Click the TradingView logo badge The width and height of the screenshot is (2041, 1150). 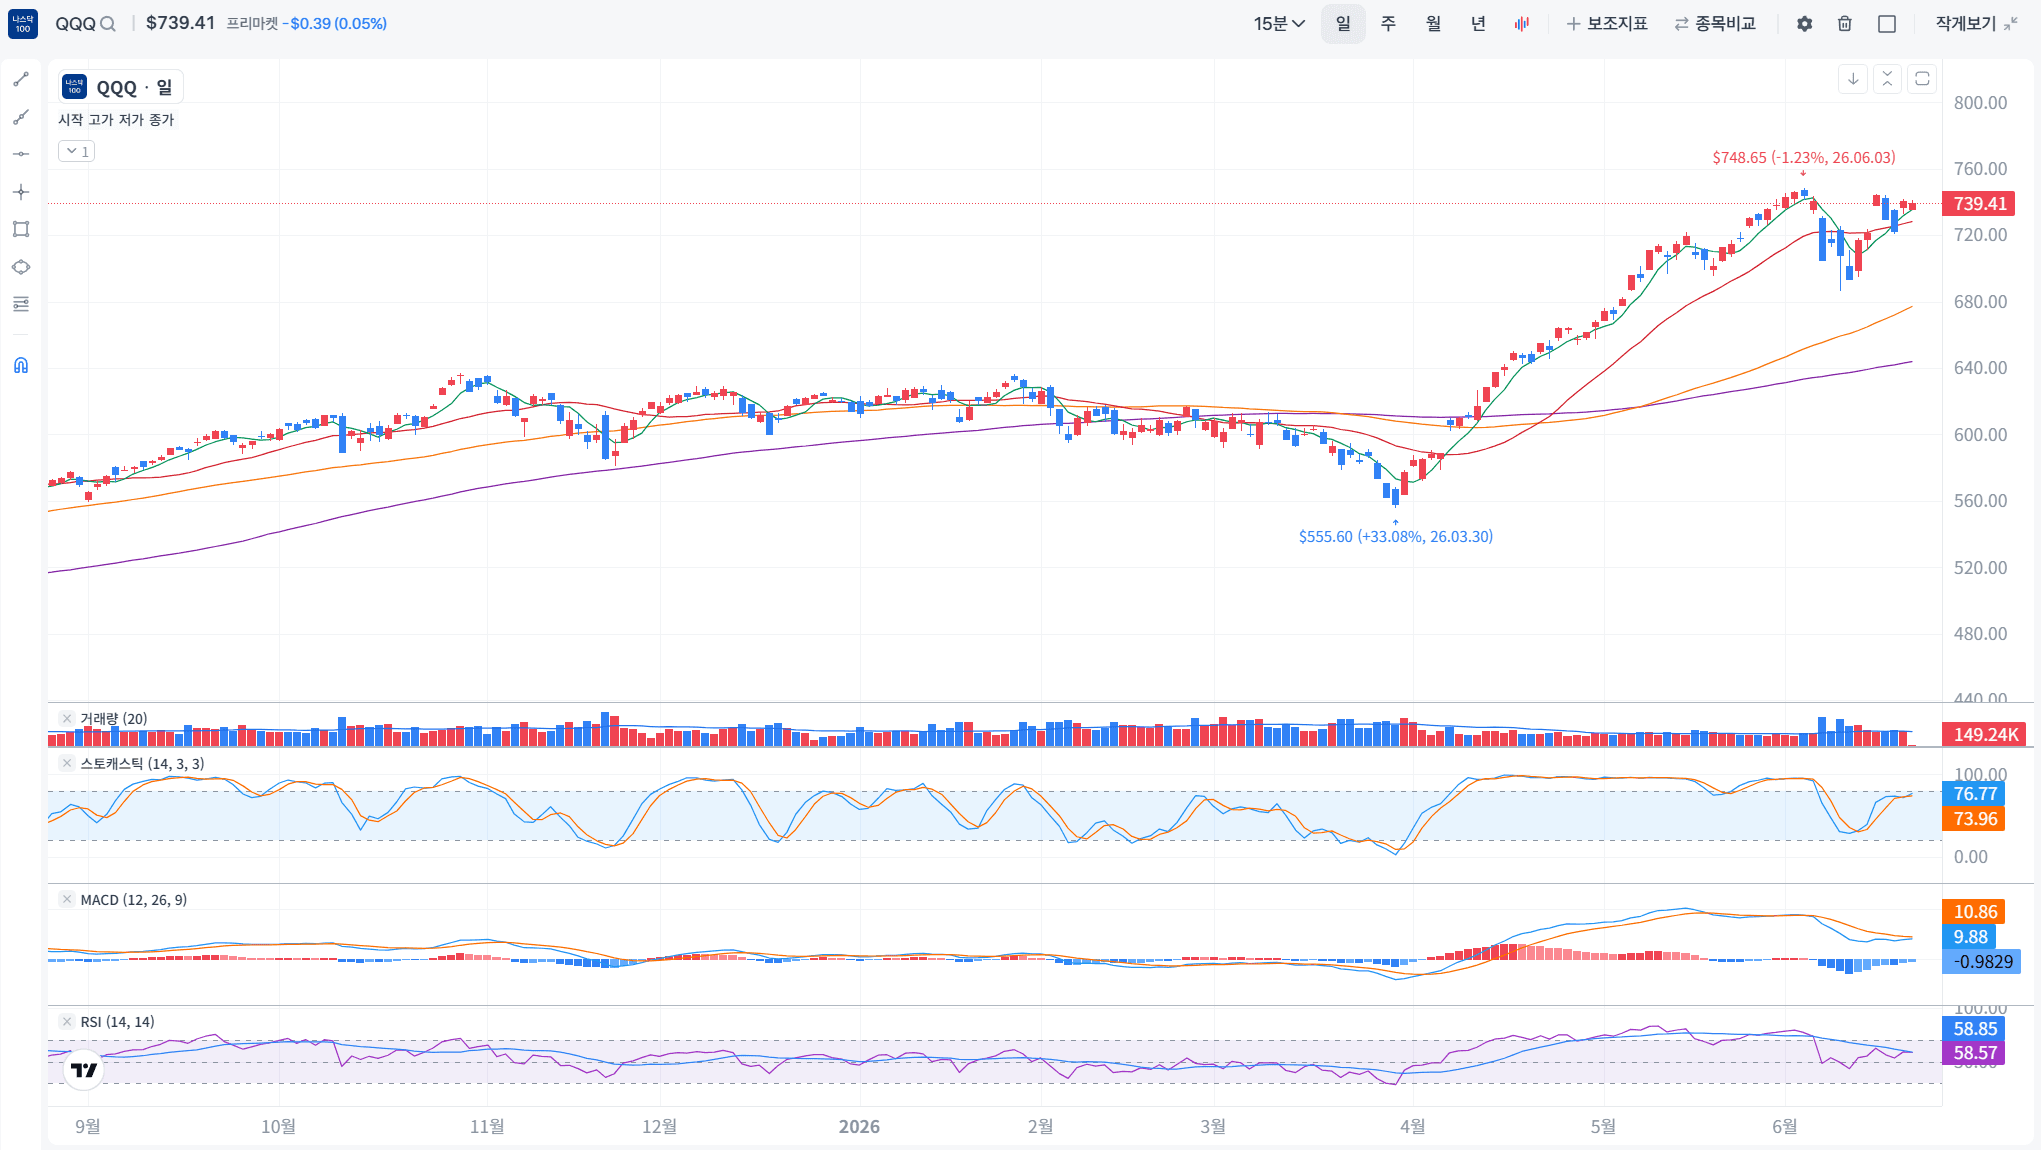click(x=84, y=1070)
